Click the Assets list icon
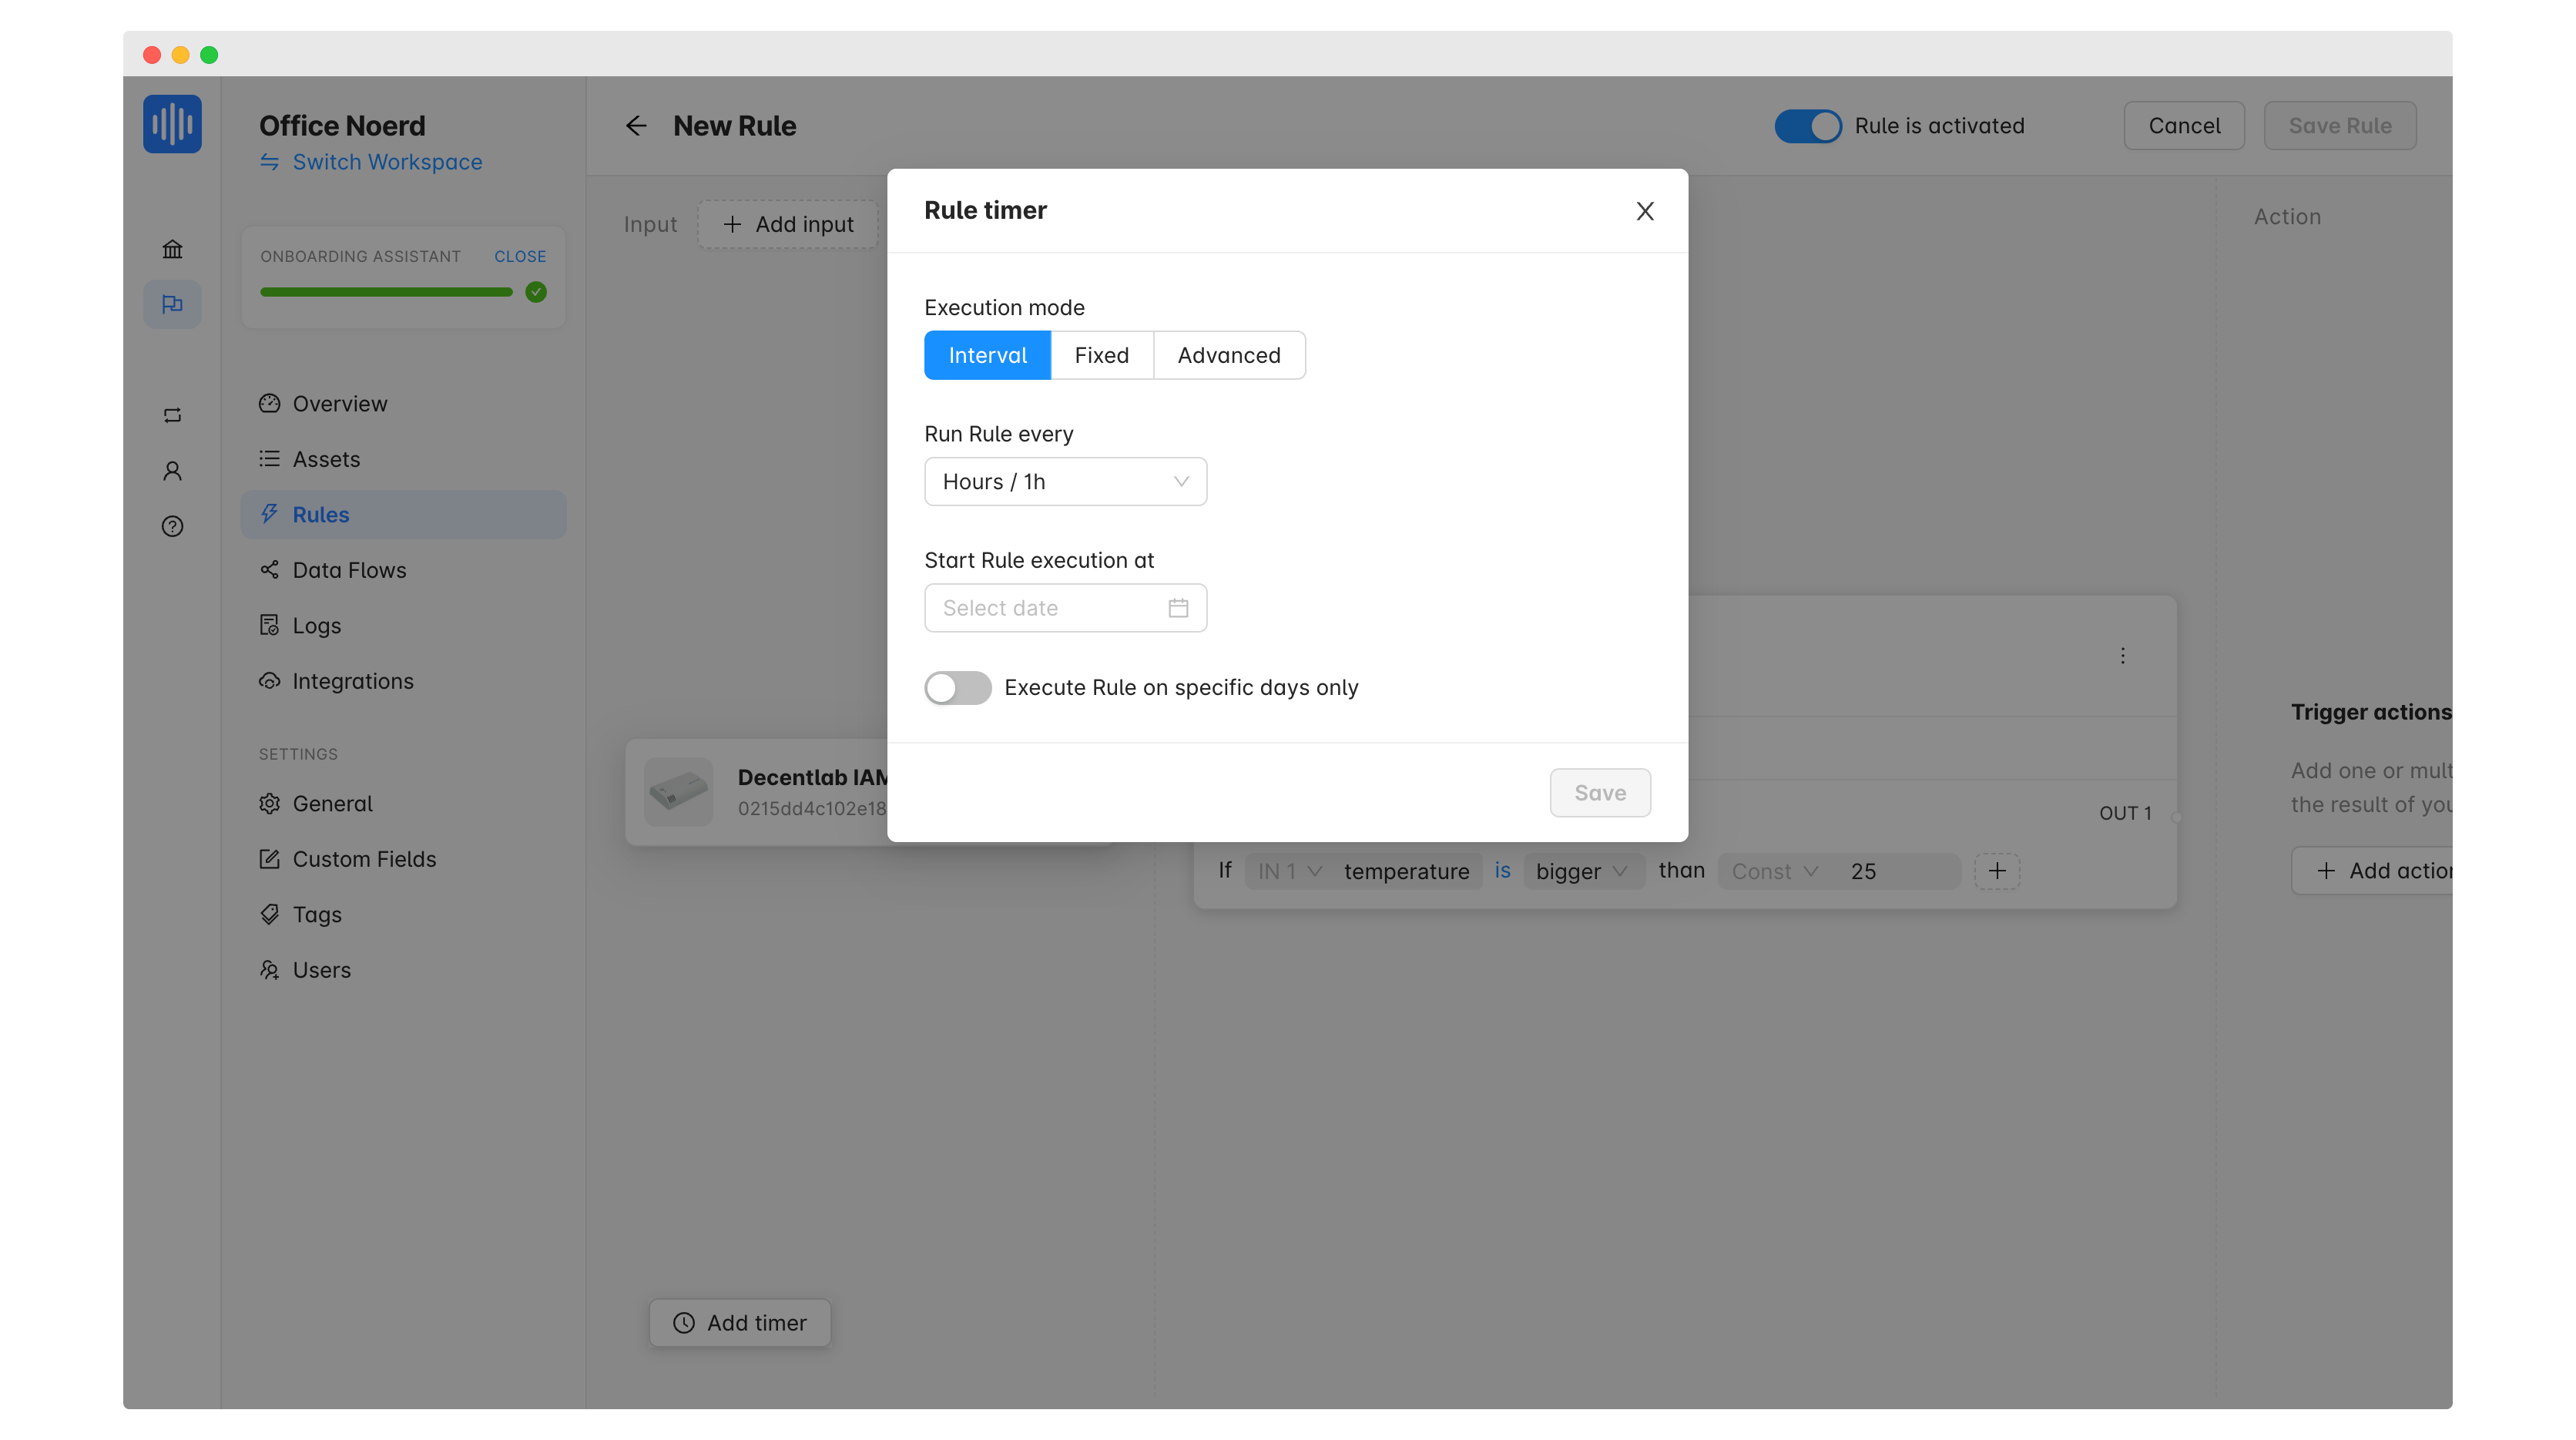2576x1440 pixels. tap(269, 459)
